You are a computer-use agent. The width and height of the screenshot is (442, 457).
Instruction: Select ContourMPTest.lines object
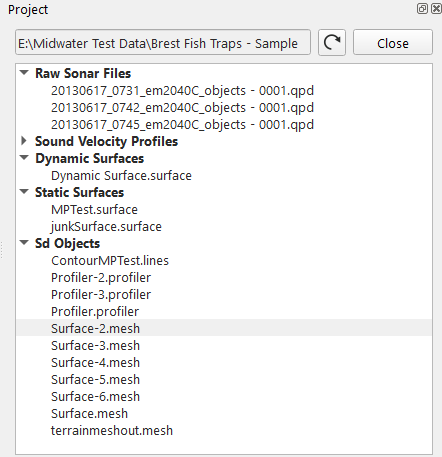pyautogui.click(x=110, y=261)
